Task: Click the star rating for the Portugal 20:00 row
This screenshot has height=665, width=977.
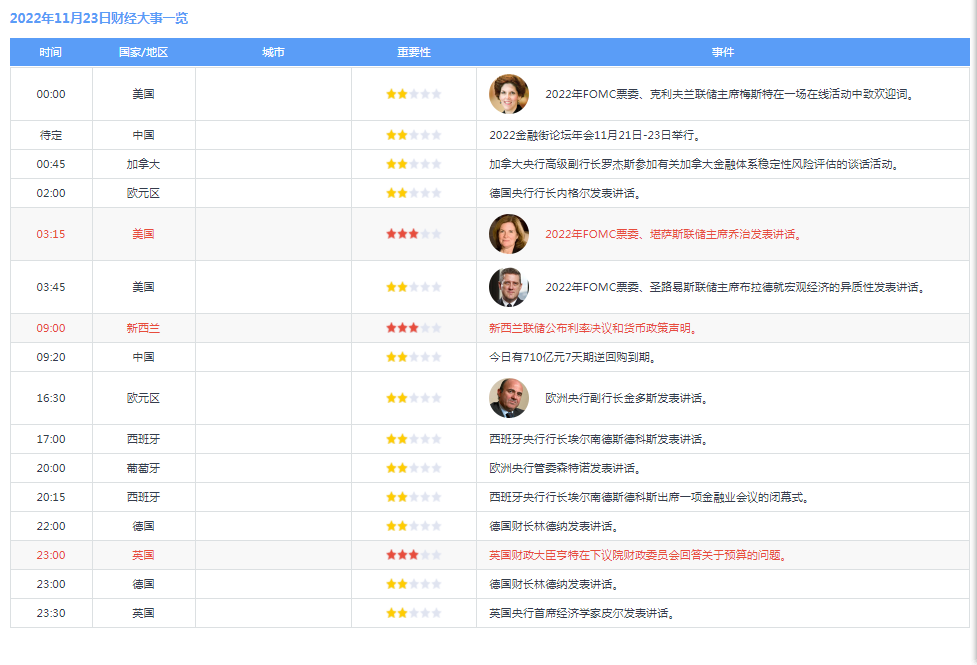Action: point(413,468)
